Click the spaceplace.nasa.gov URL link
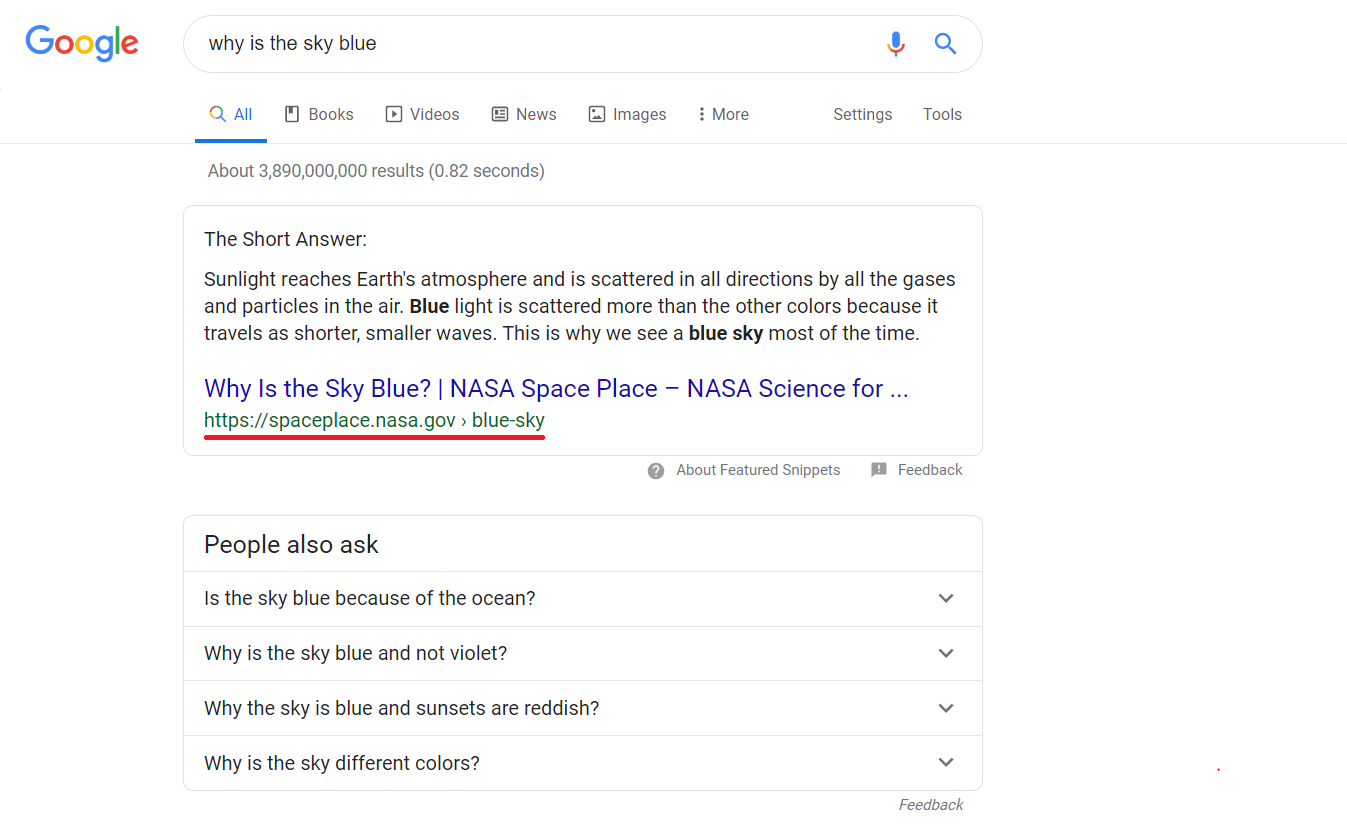Image resolution: width=1347 pixels, height=830 pixels. click(x=374, y=421)
